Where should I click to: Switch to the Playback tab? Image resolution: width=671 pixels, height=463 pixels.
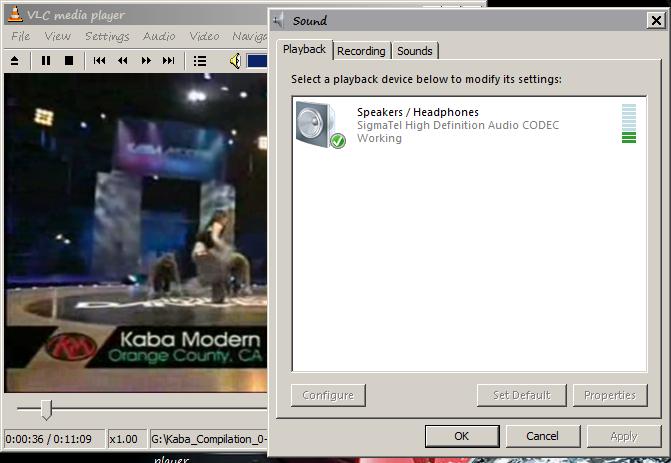coord(304,49)
